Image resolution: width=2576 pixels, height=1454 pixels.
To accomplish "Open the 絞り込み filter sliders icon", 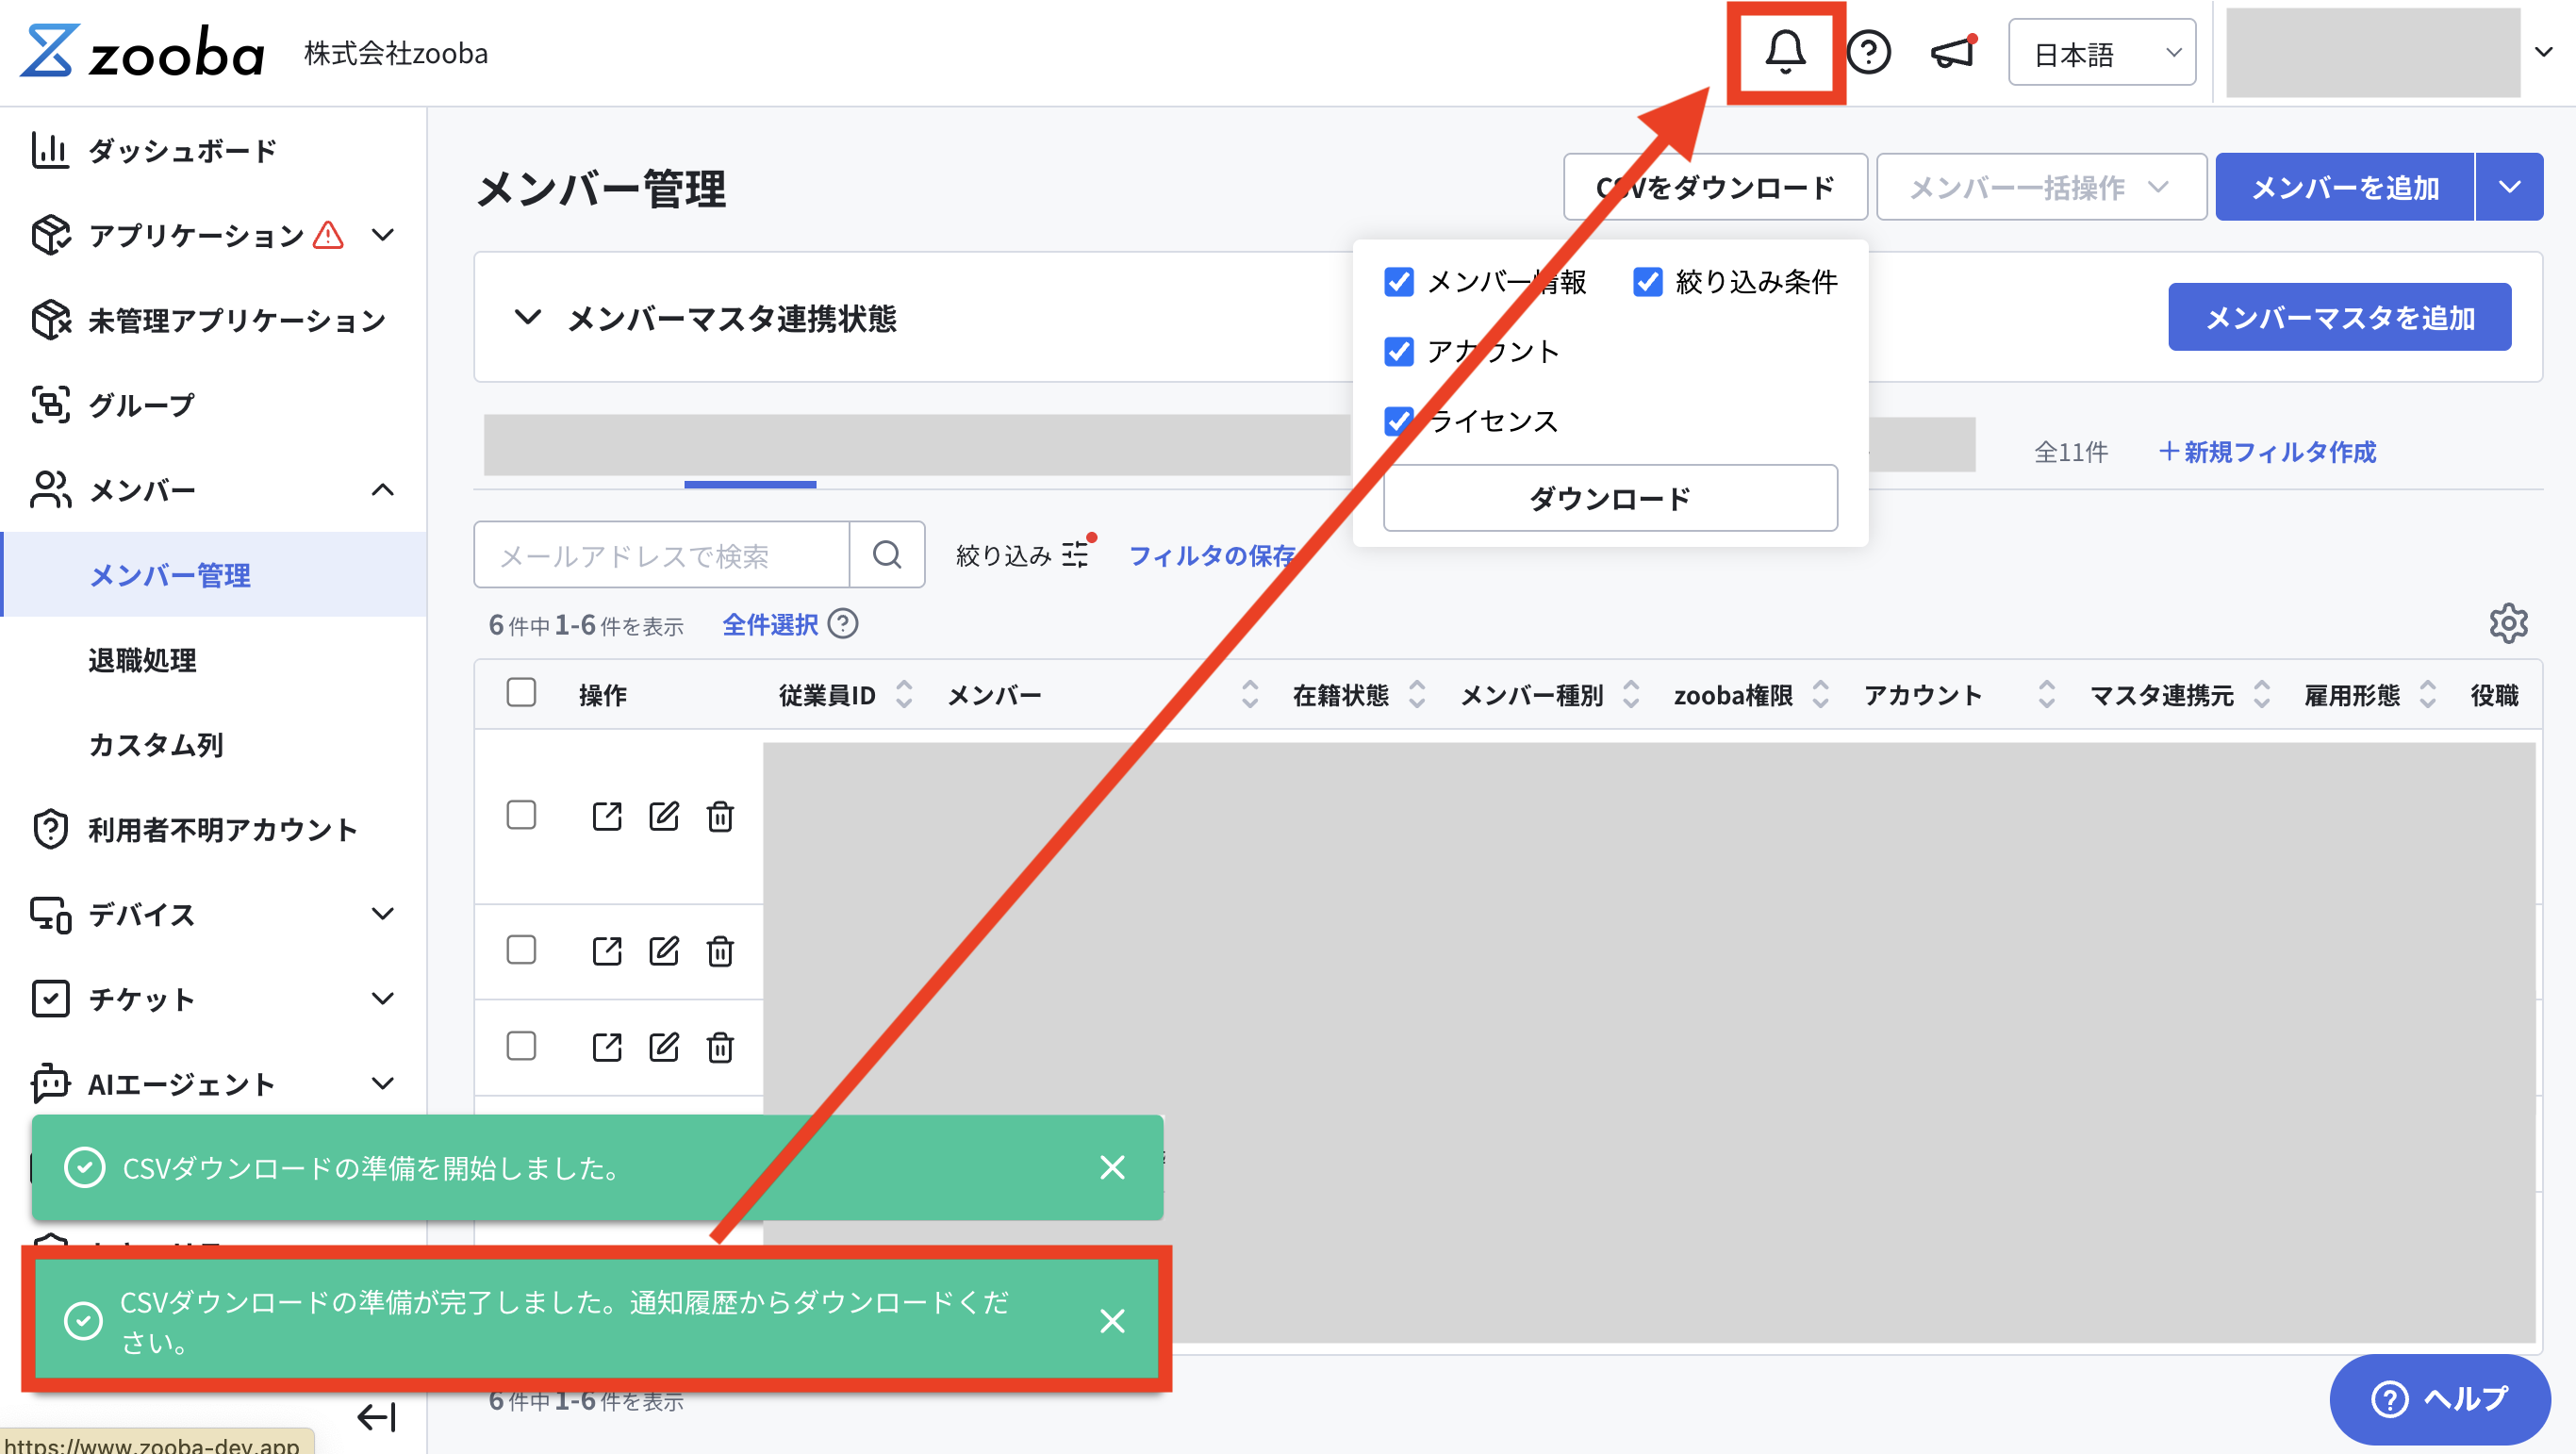I will click(x=1075, y=554).
